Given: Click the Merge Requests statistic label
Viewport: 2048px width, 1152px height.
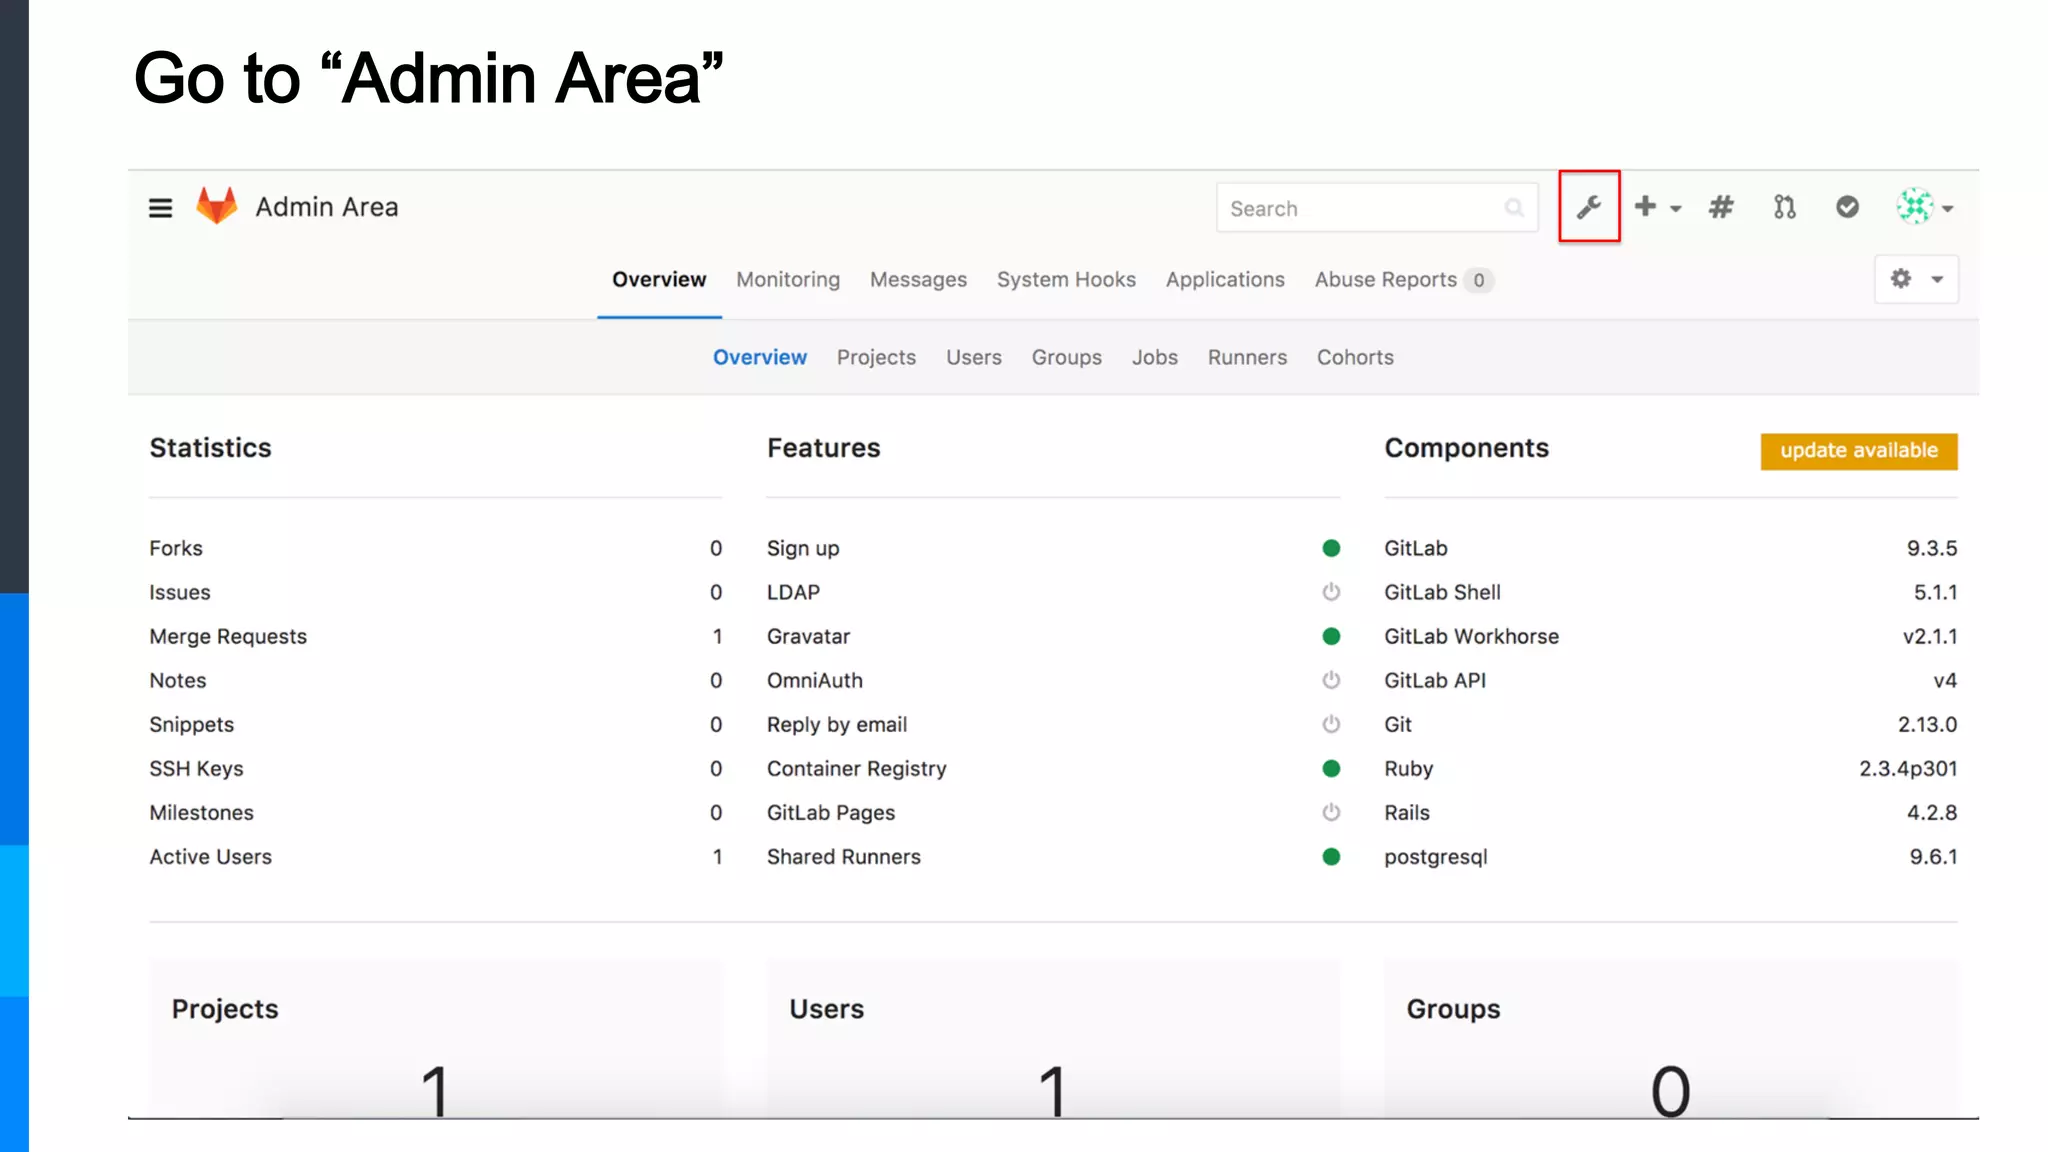Looking at the screenshot, I should (x=228, y=637).
